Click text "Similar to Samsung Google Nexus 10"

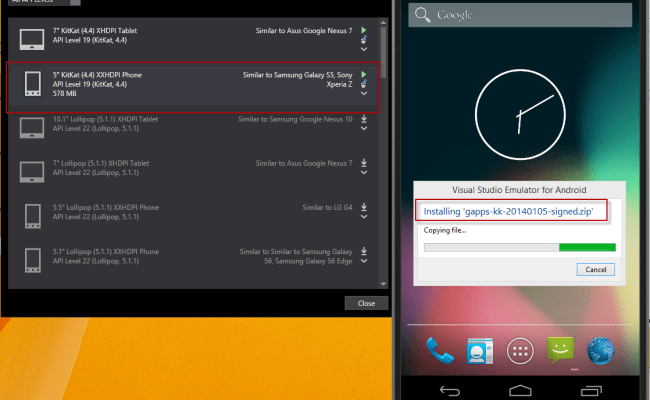click(x=295, y=119)
